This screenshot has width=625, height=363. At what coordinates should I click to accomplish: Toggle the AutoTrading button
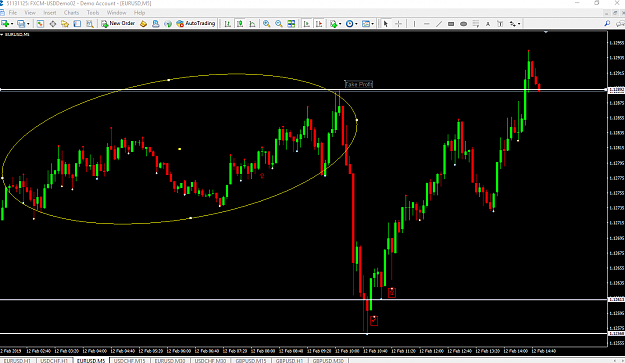pyautogui.click(x=196, y=24)
